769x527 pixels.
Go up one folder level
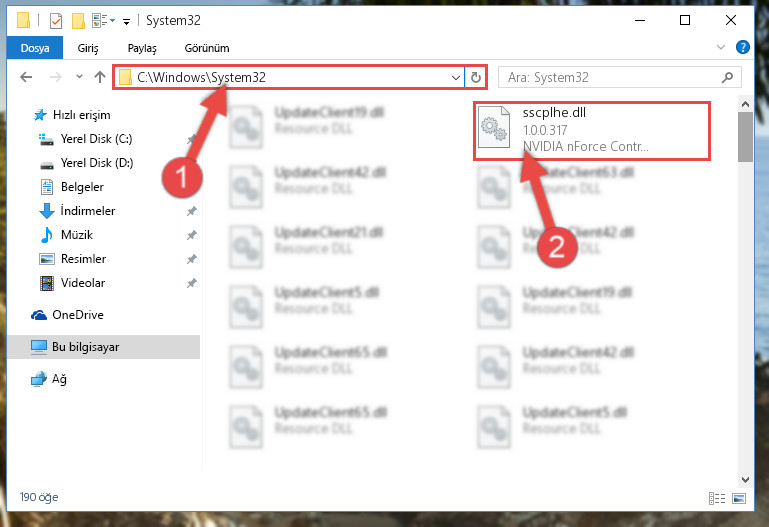click(x=100, y=77)
